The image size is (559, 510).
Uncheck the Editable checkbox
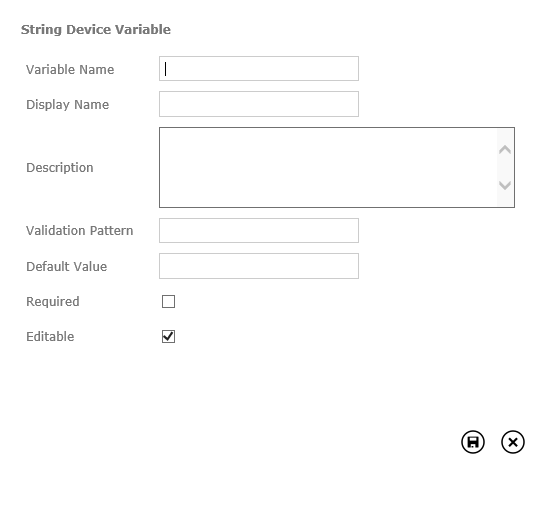click(x=168, y=336)
